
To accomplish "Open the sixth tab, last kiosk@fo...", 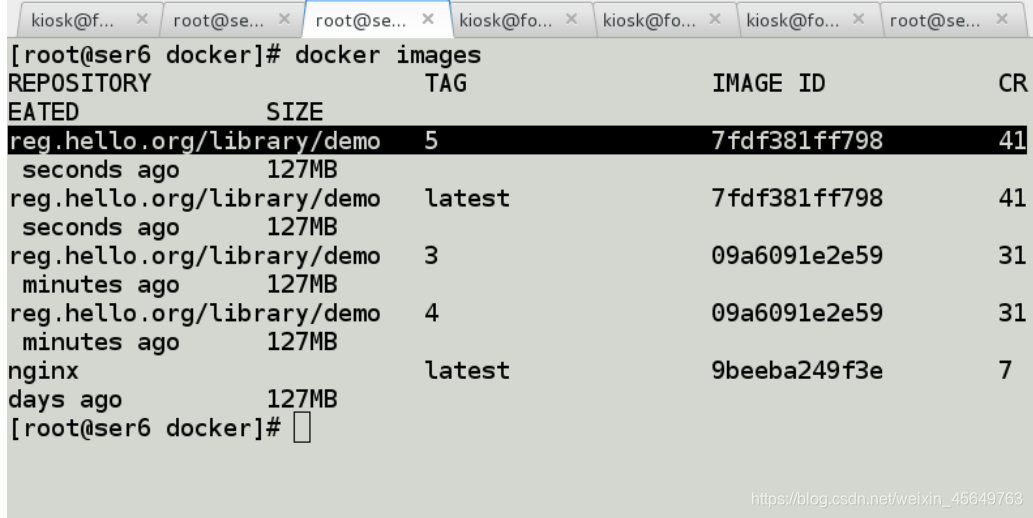I will point(808,20).
